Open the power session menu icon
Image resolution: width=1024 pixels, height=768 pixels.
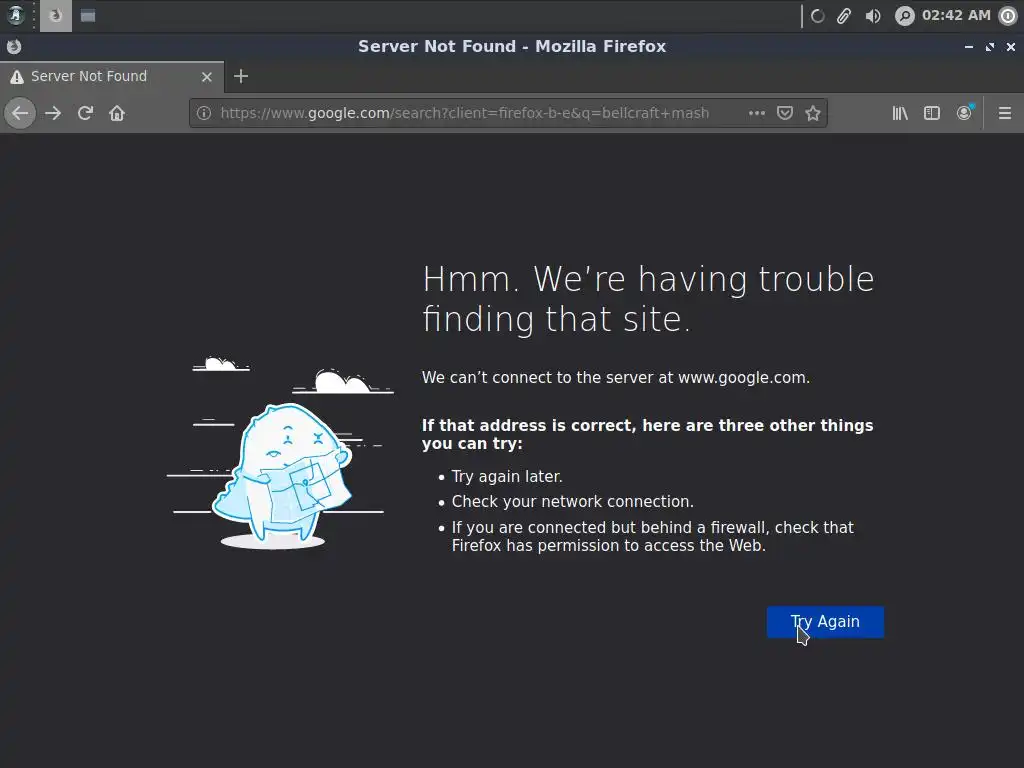tap(1008, 16)
